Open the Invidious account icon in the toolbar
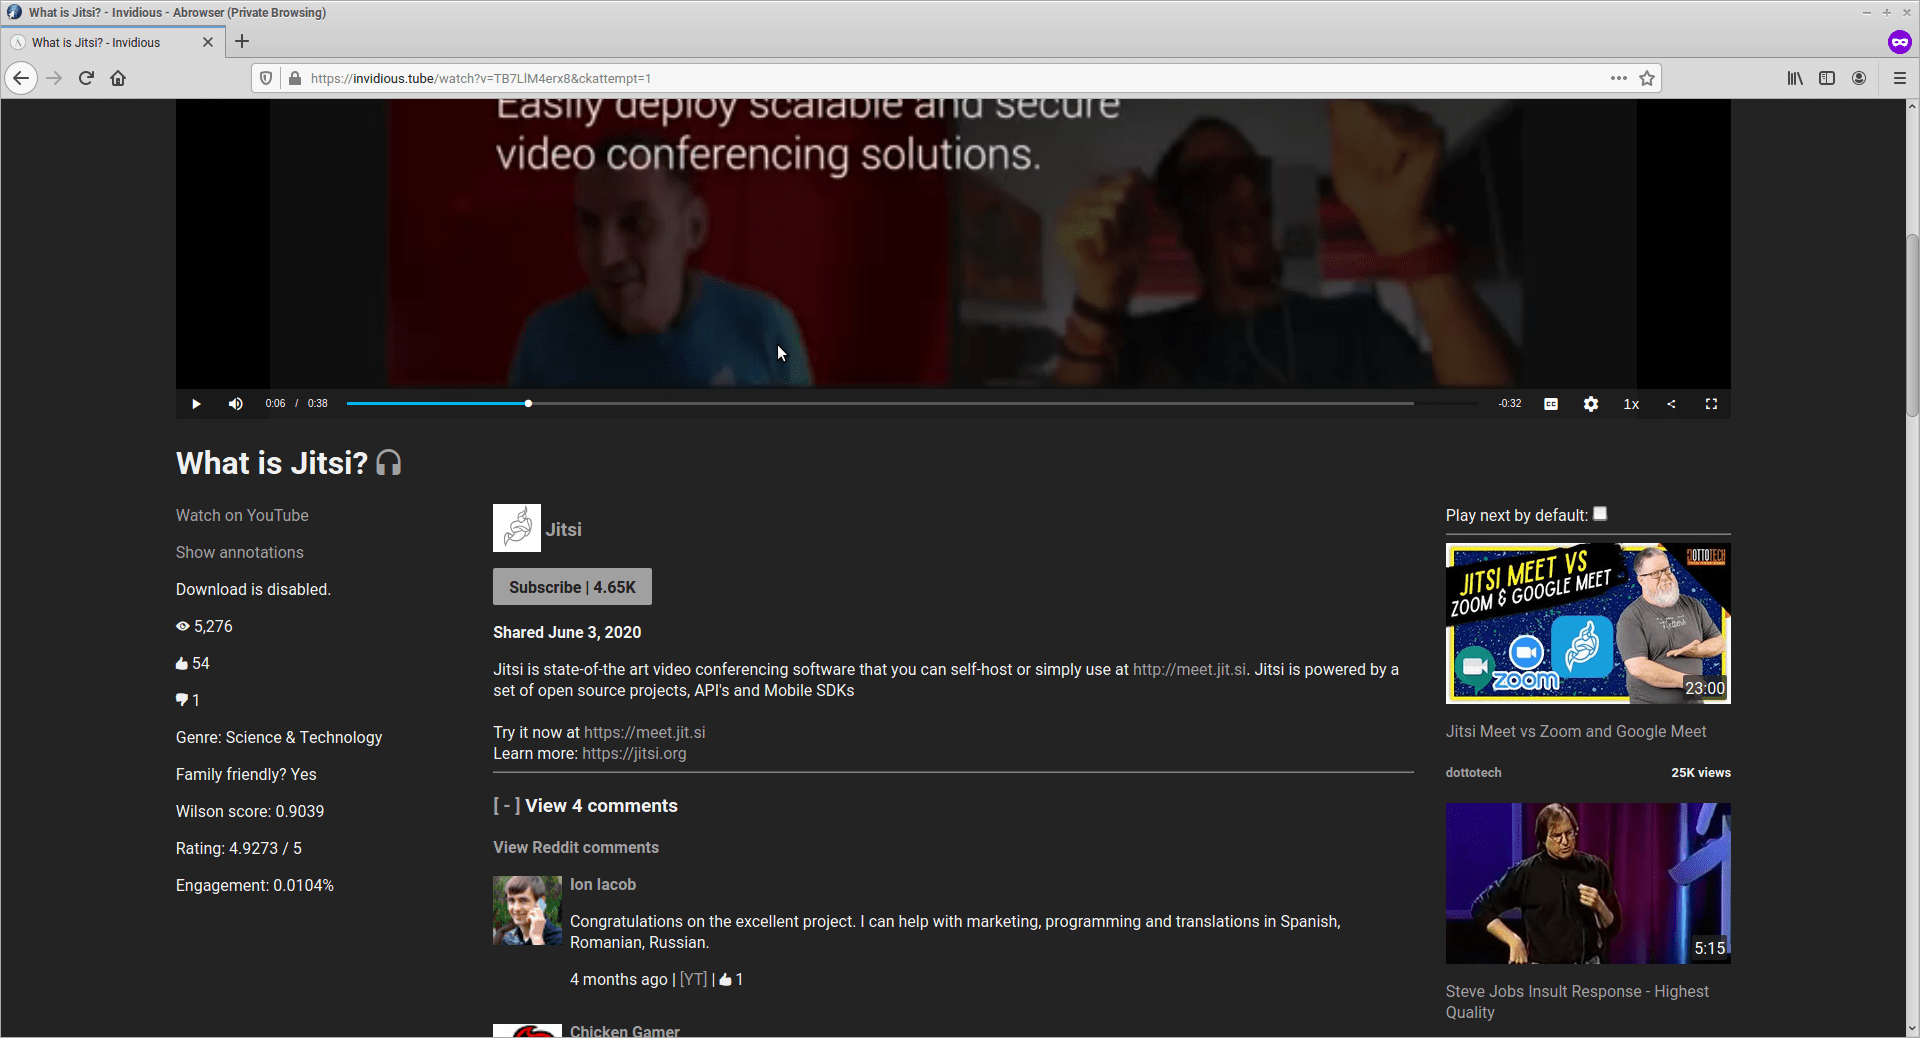The width and height of the screenshot is (1920, 1038). [1860, 78]
